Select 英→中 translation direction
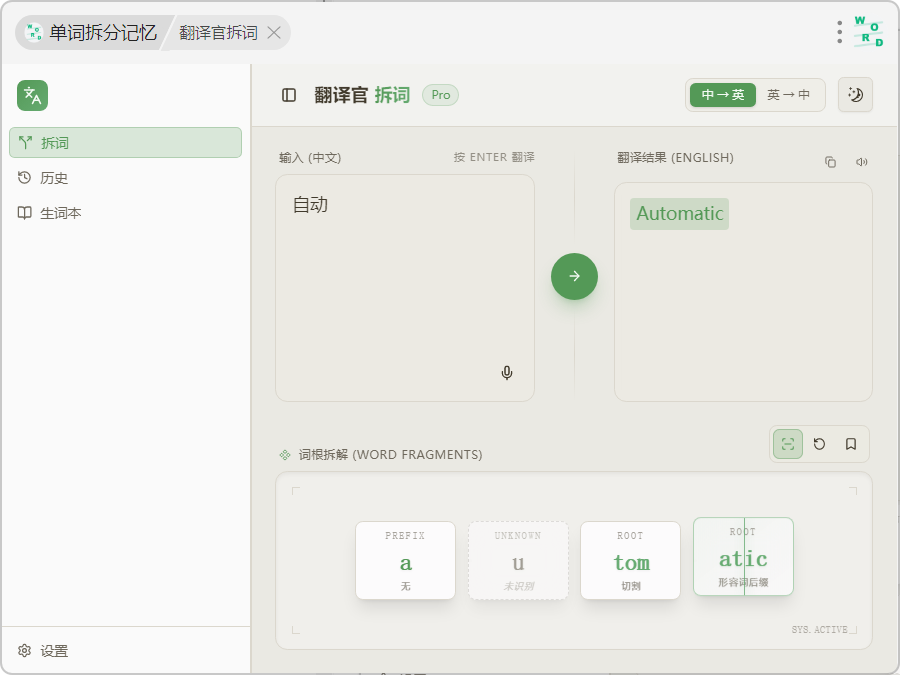 (x=789, y=95)
